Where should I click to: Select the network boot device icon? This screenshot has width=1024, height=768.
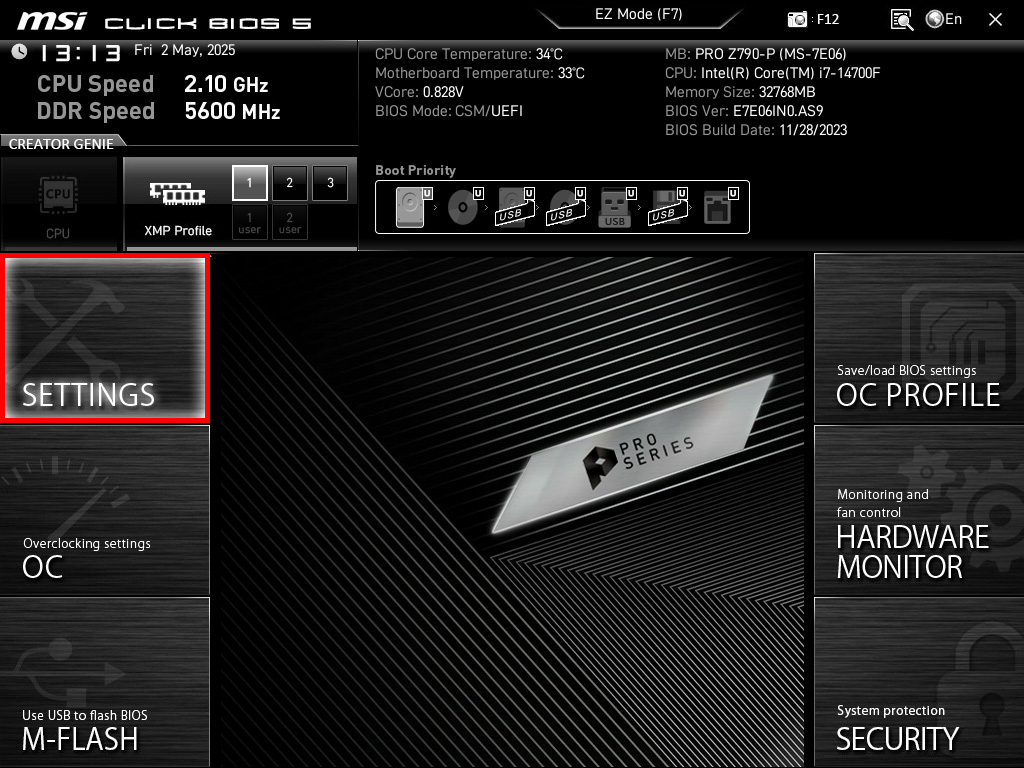point(720,206)
